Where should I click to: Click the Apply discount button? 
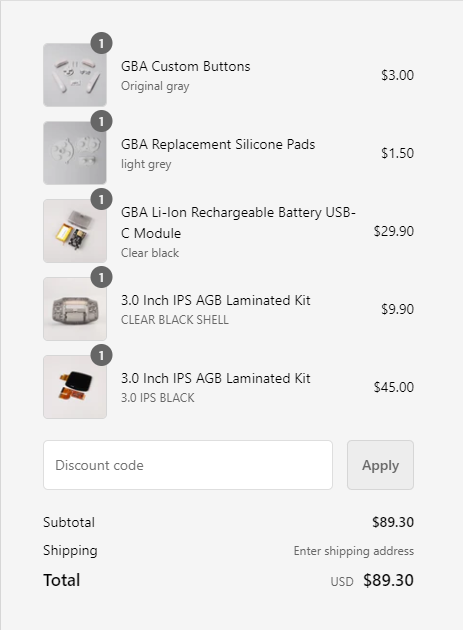point(380,465)
